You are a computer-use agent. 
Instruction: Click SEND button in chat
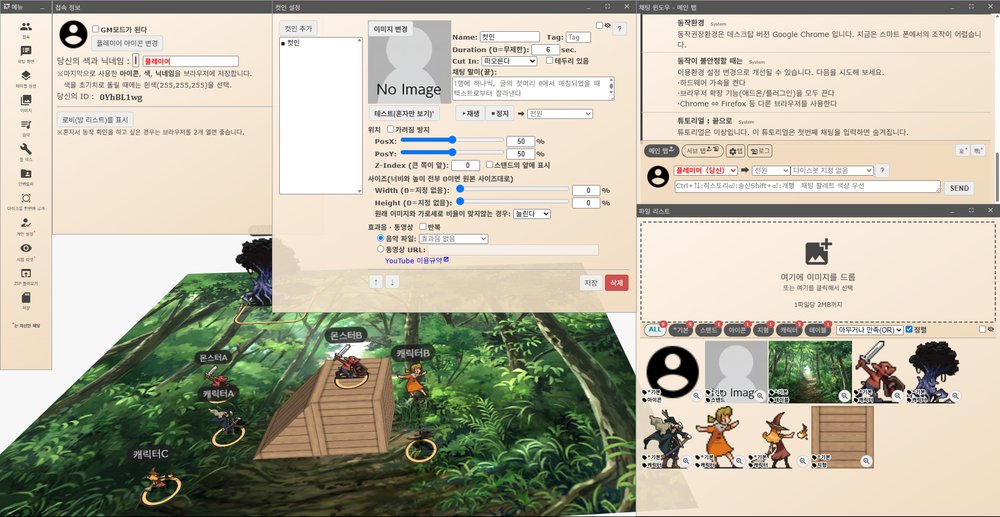click(959, 188)
